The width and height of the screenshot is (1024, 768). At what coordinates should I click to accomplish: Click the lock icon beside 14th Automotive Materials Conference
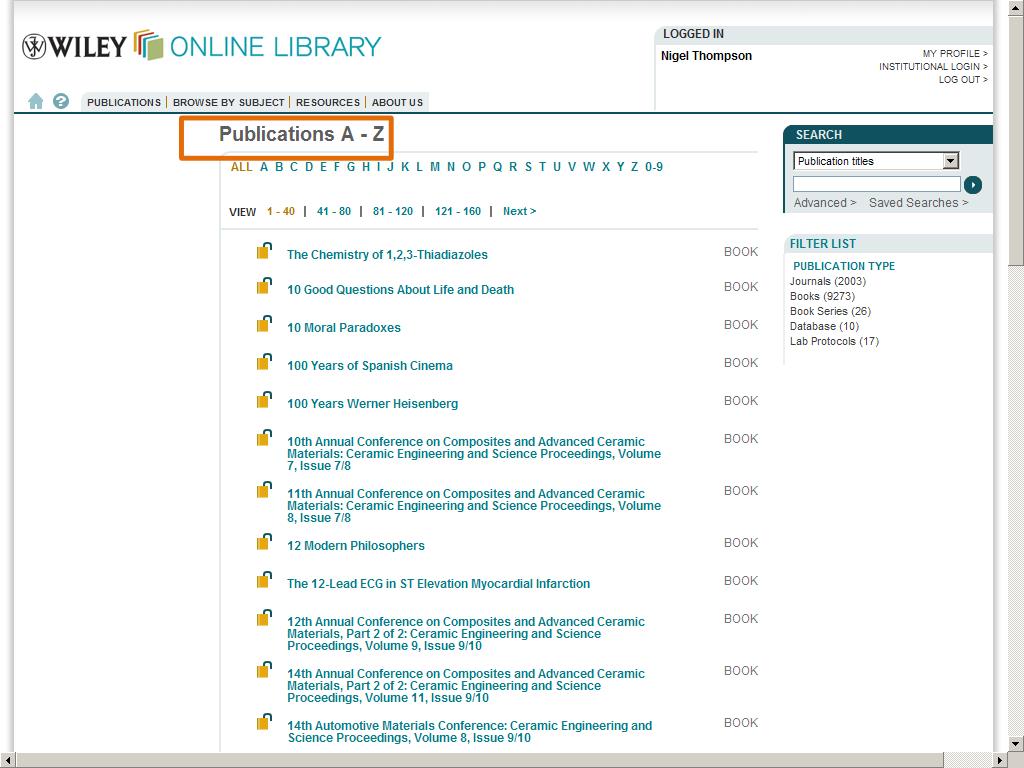(264, 722)
